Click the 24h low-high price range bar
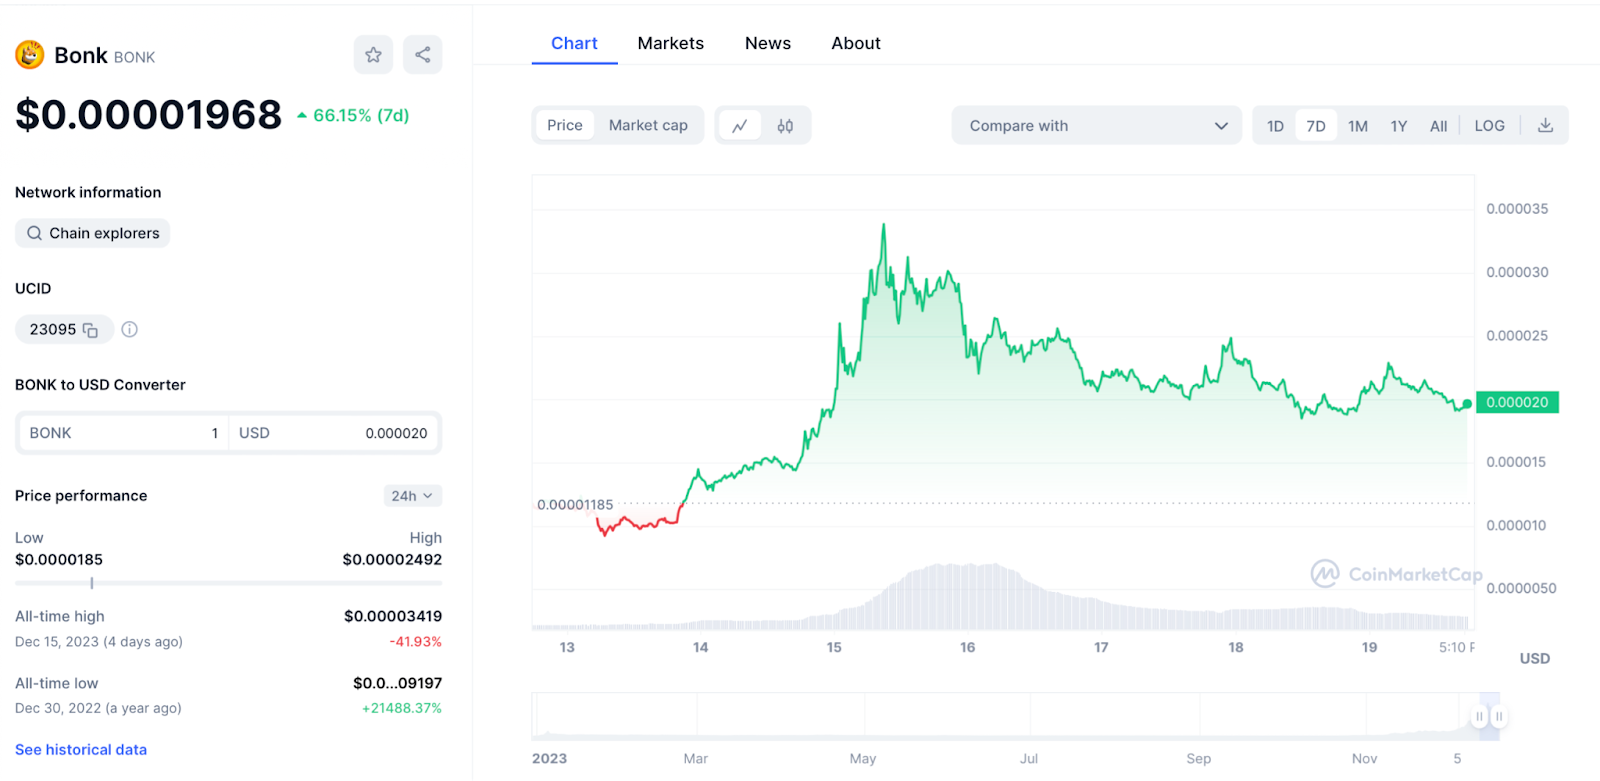 pos(228,583)
